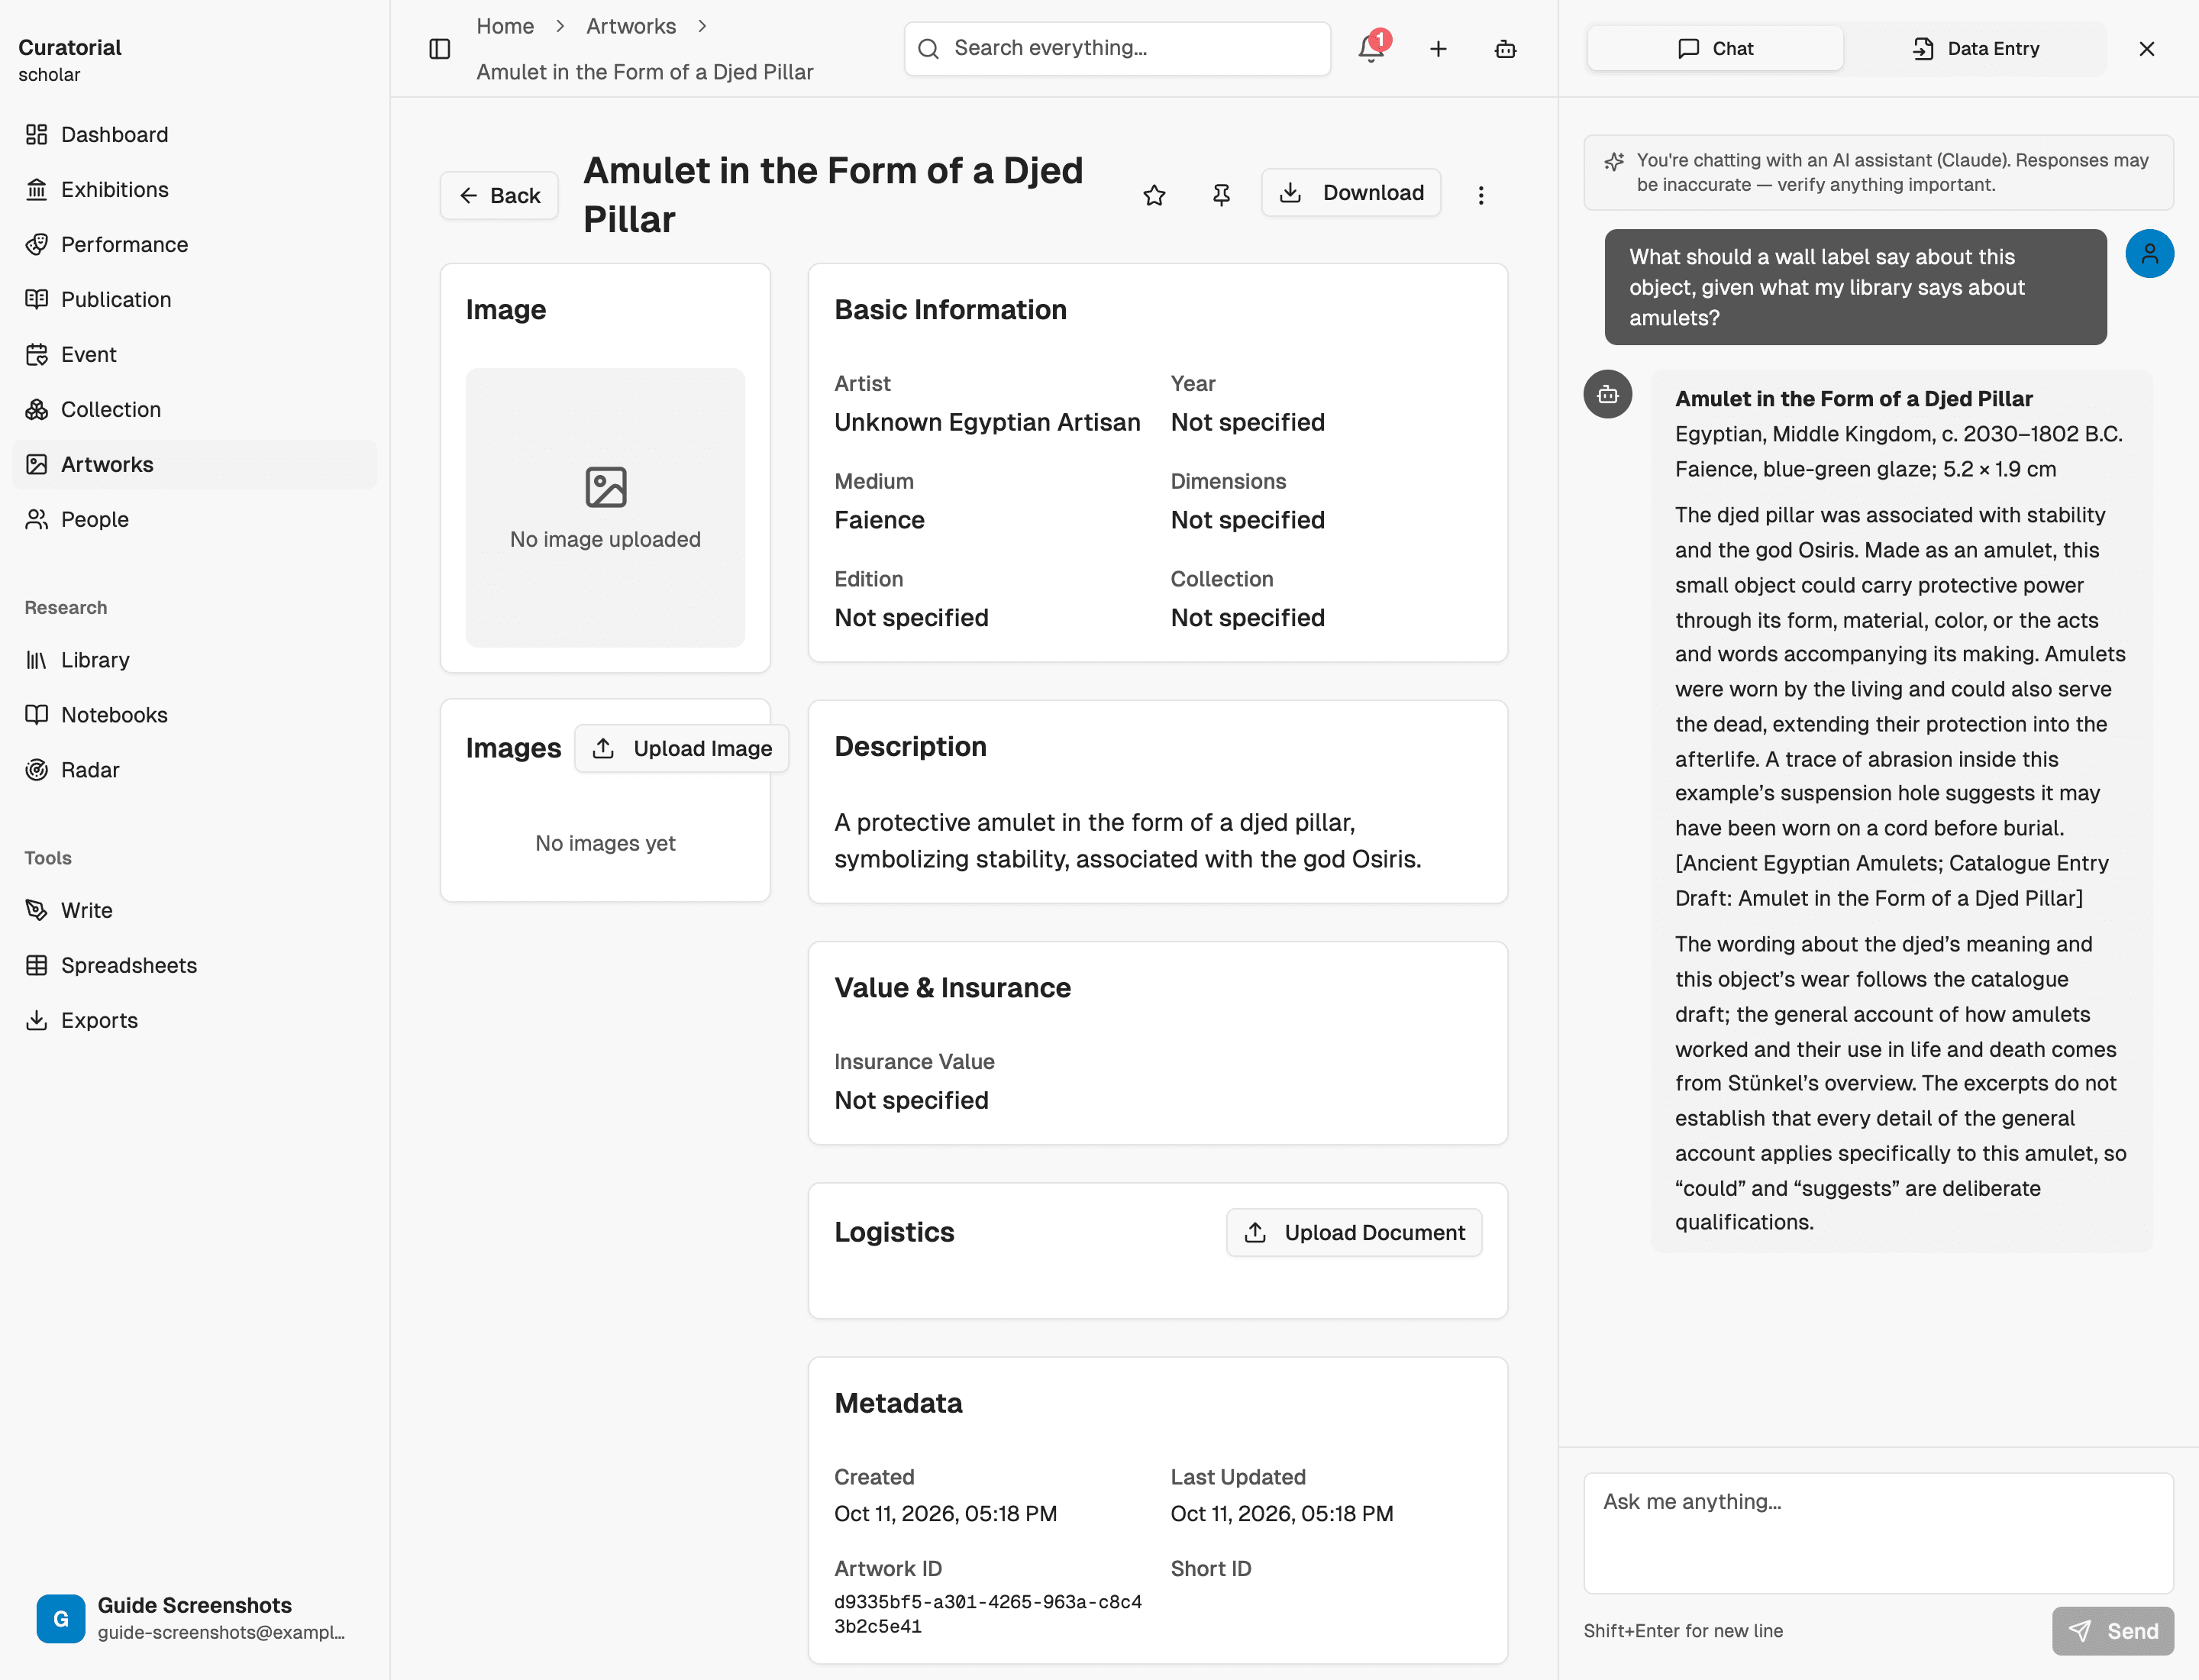Select Artworks in the sidebar

[x=195, y=464]
